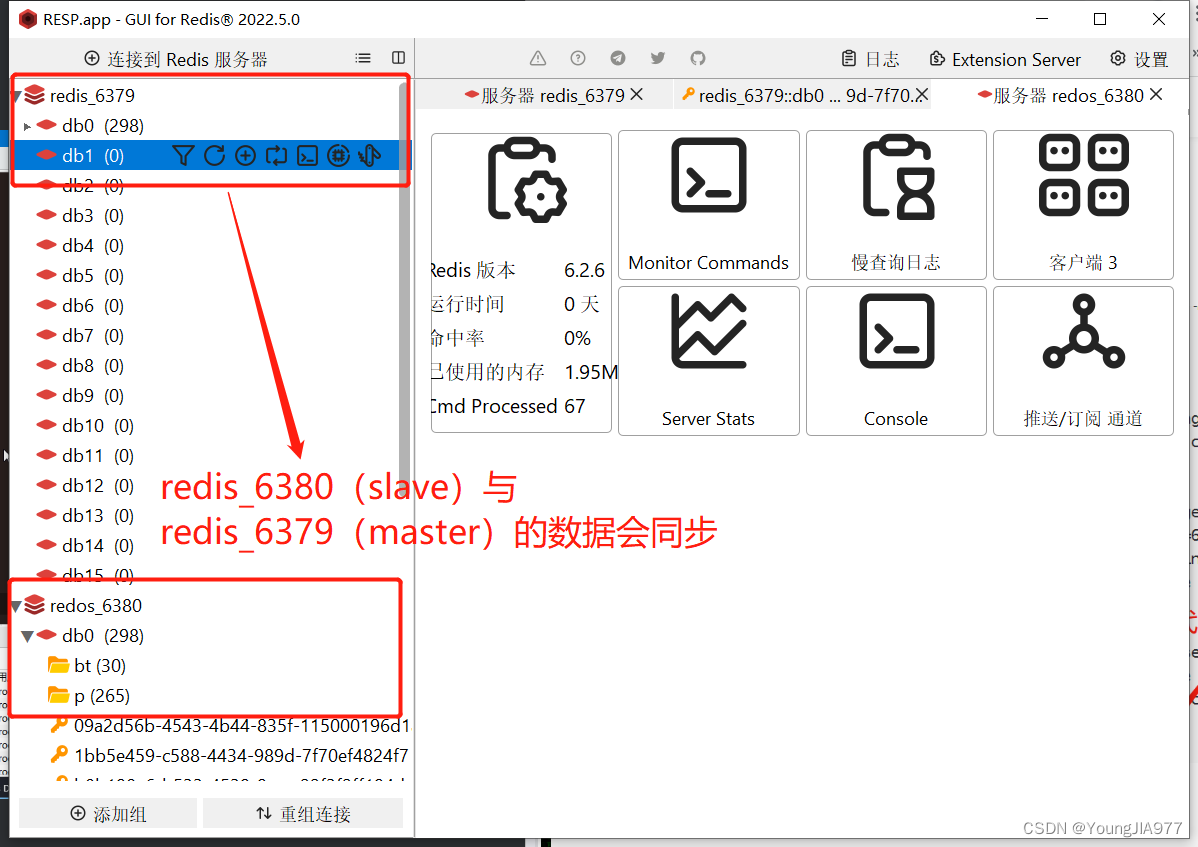Open the Telegram channel icon
Viewport: 1198px width, 847px height.
coord(617,58)
